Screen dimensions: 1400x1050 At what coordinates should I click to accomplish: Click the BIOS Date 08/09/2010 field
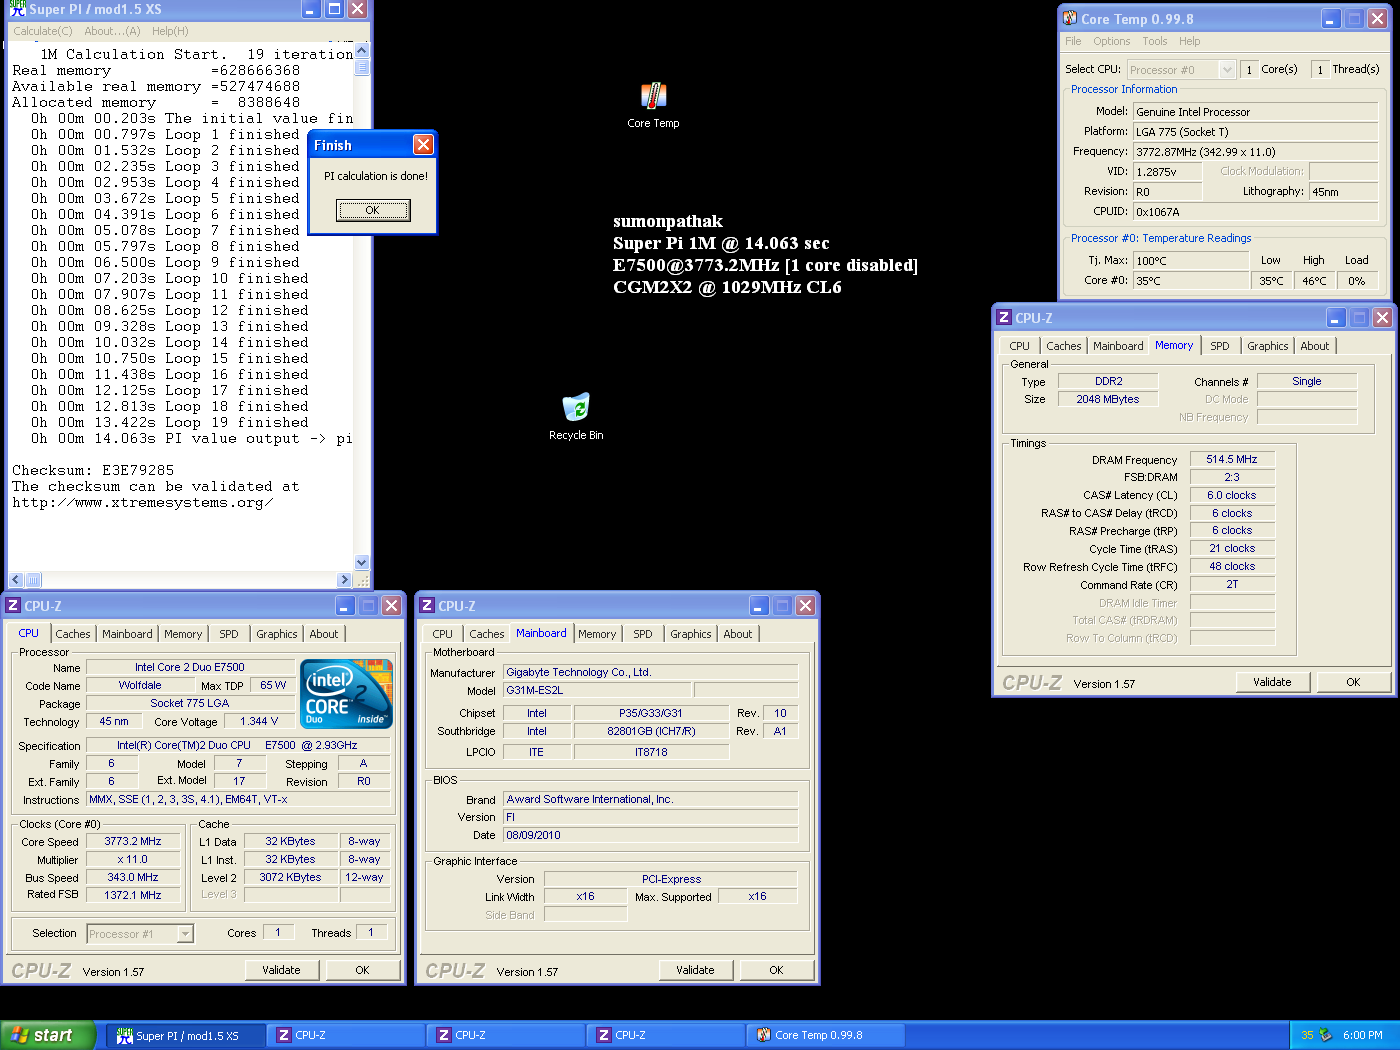tap(651, 835)
